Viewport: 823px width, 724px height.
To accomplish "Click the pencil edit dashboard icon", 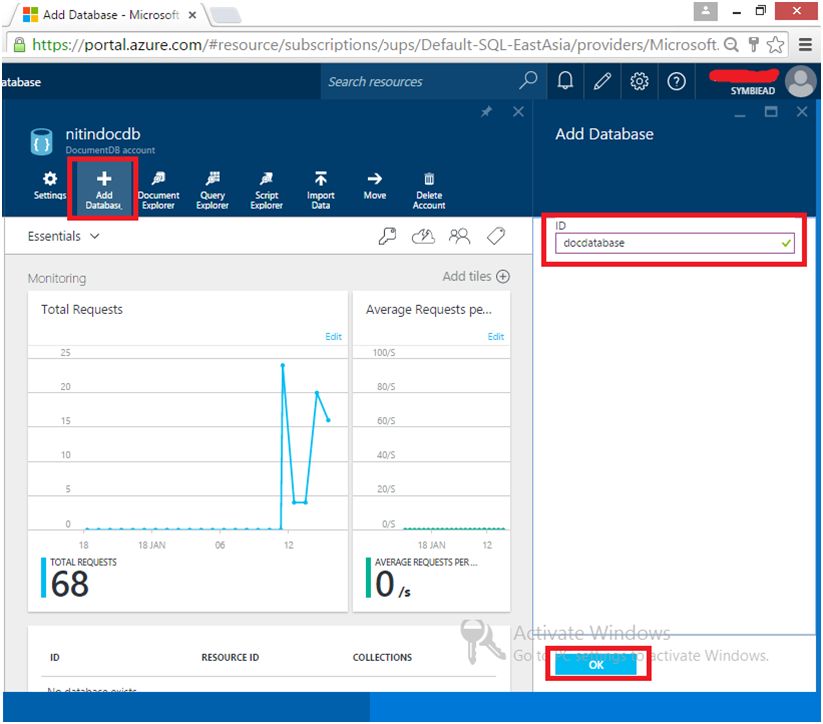I will (x=602, y=81).
